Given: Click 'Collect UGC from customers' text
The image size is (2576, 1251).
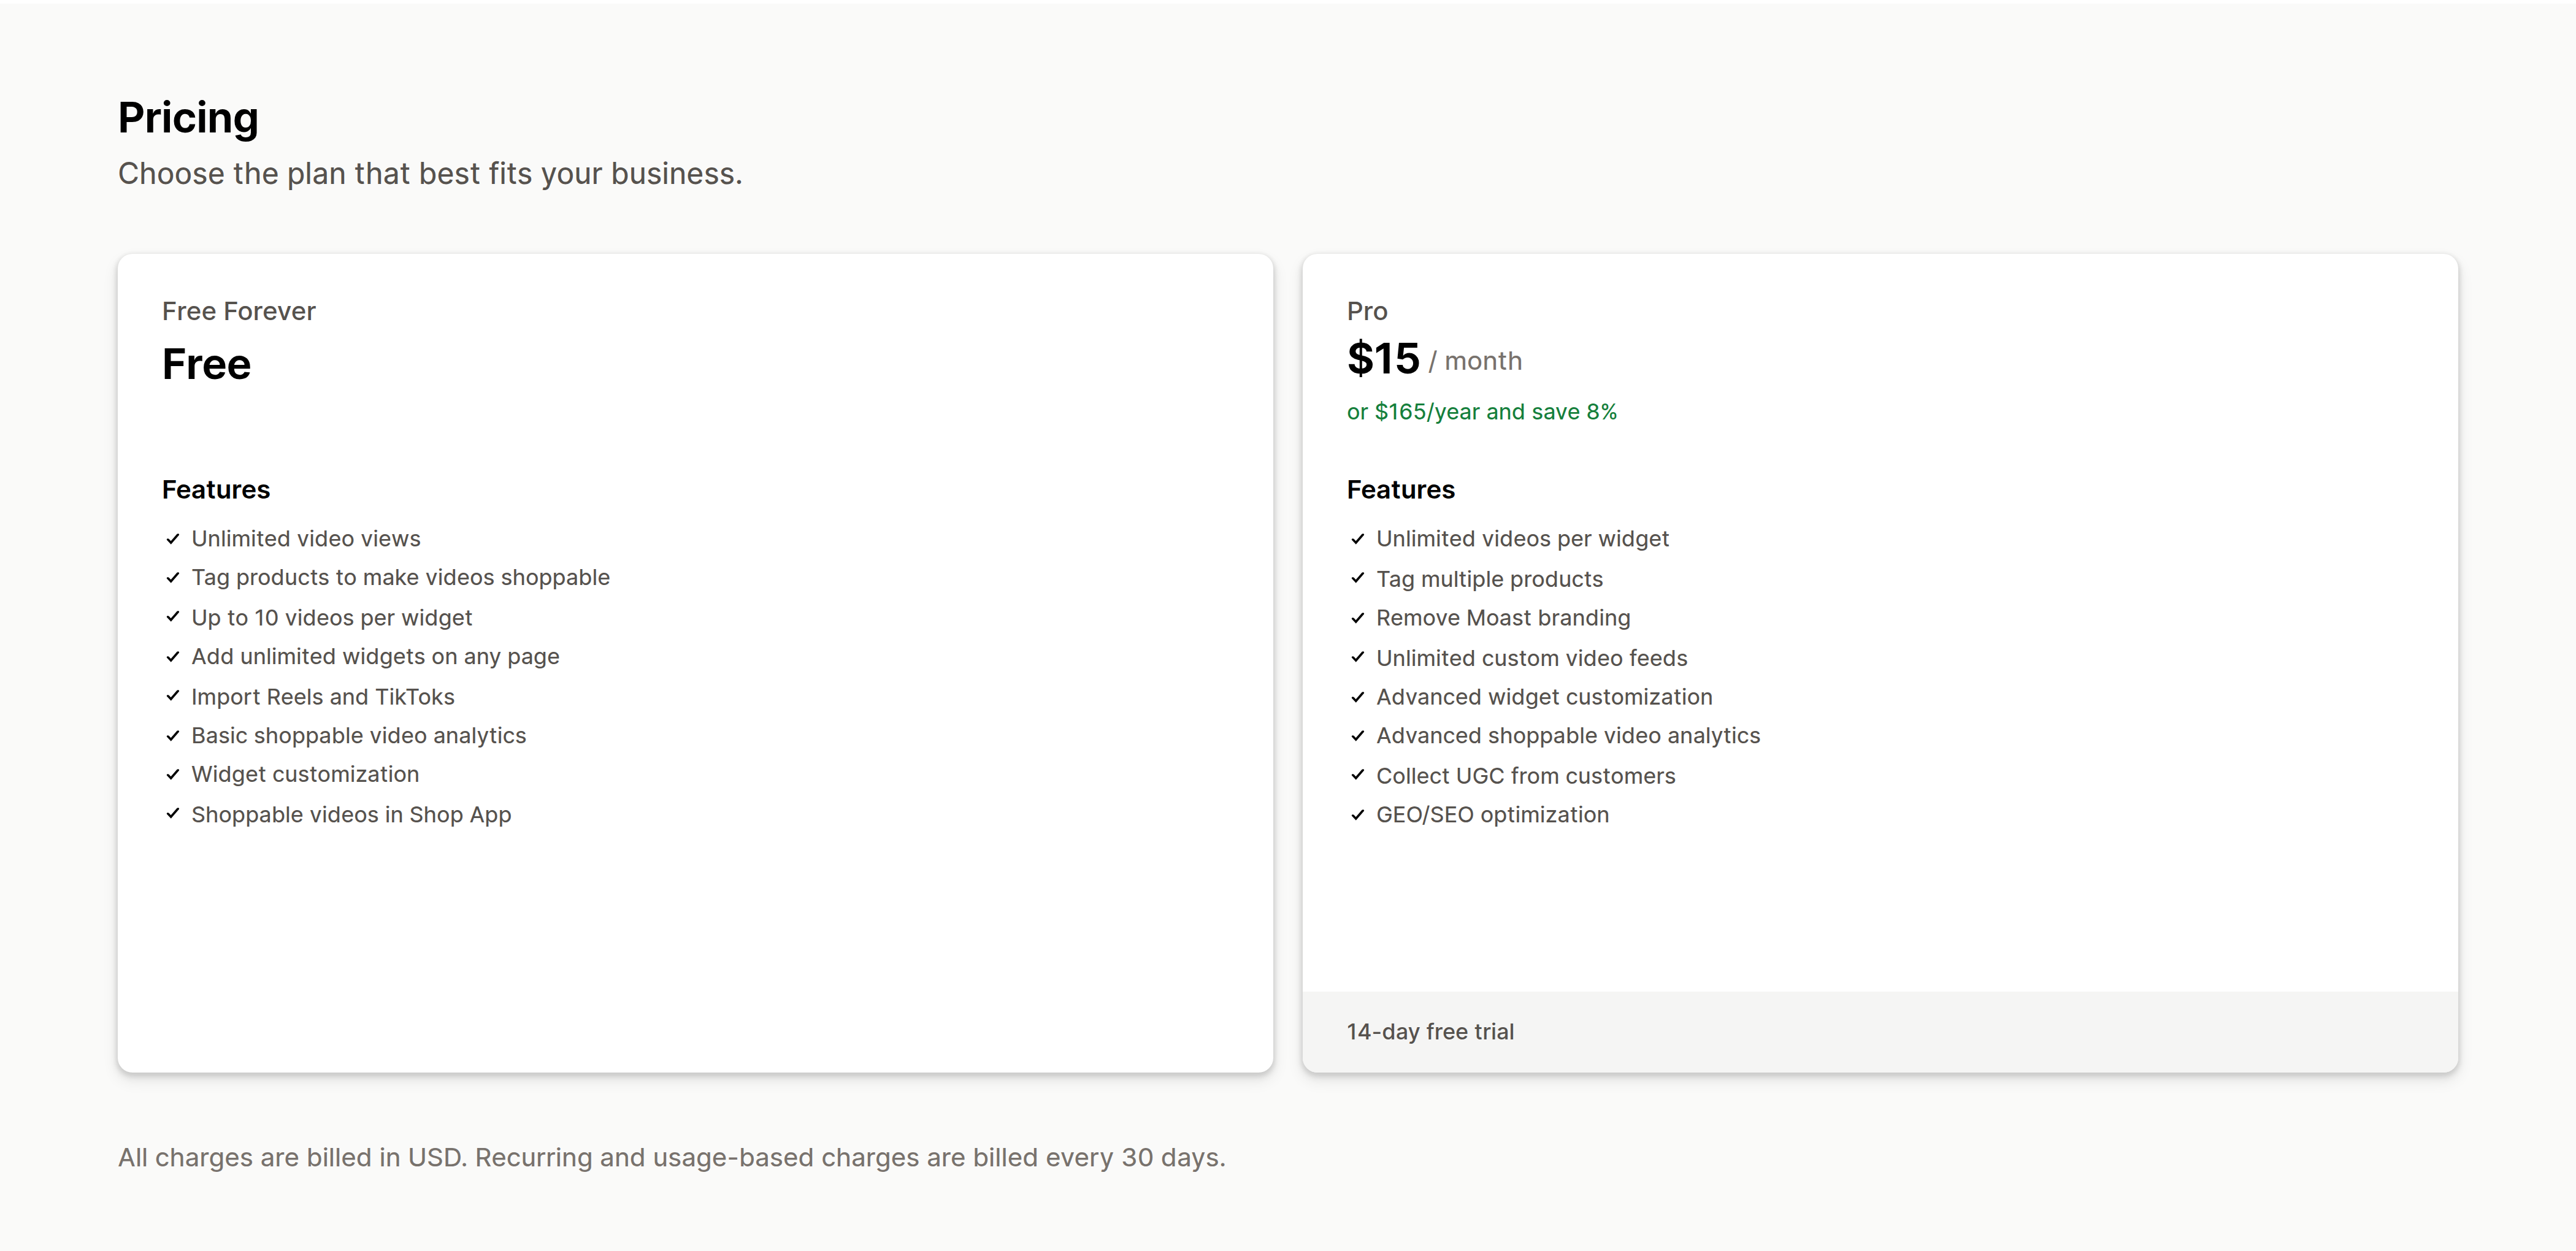Looking at the screenshot, I should click(x=1526, y=776).
